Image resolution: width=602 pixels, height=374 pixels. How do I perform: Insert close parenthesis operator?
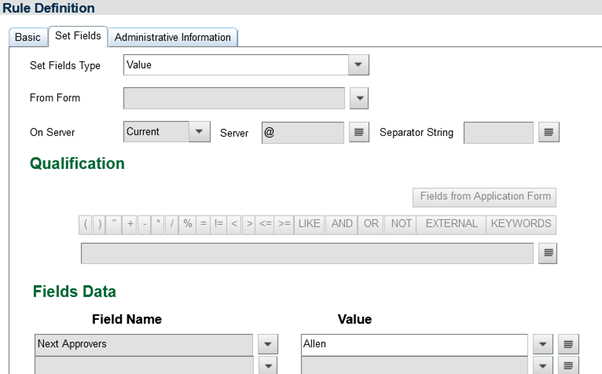[99, 225]
